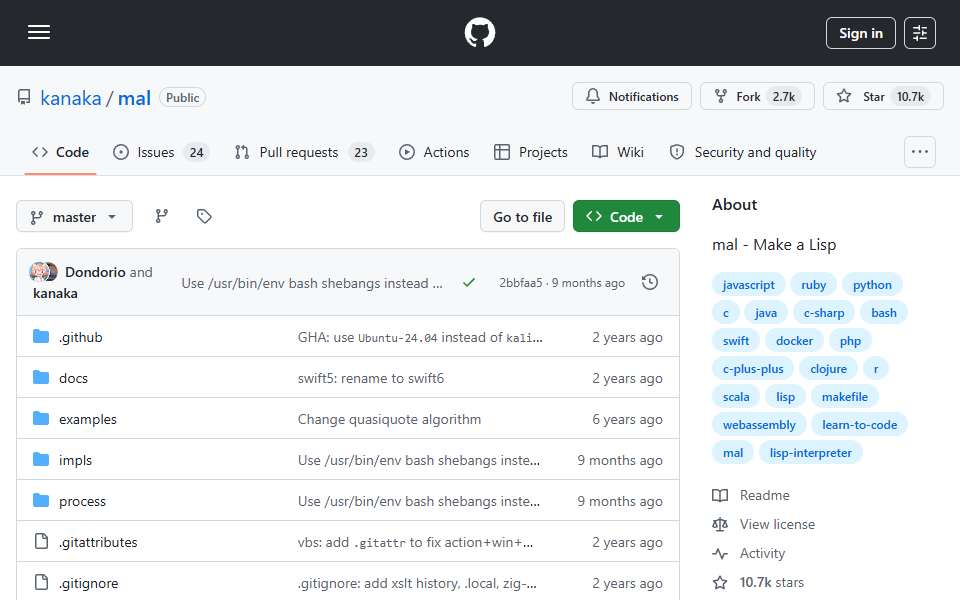Screen dimensions: 960x600
Task: Select the learn-to-code topic tag
Action: tap(859, 426)
